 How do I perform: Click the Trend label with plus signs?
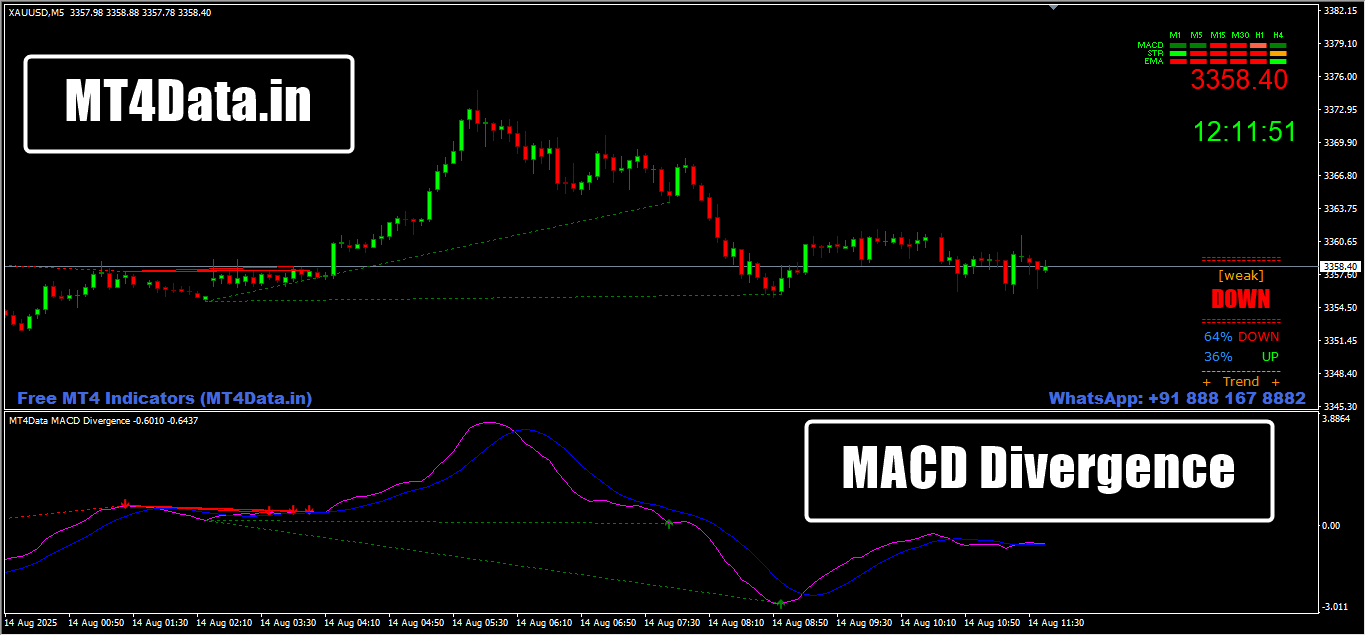click(x=1240, y=382)
